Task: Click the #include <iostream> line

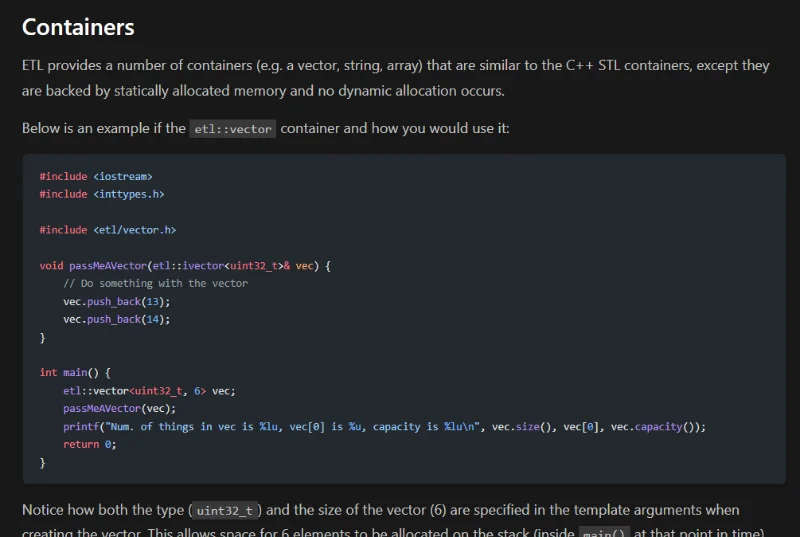Action: coord(96,176)
